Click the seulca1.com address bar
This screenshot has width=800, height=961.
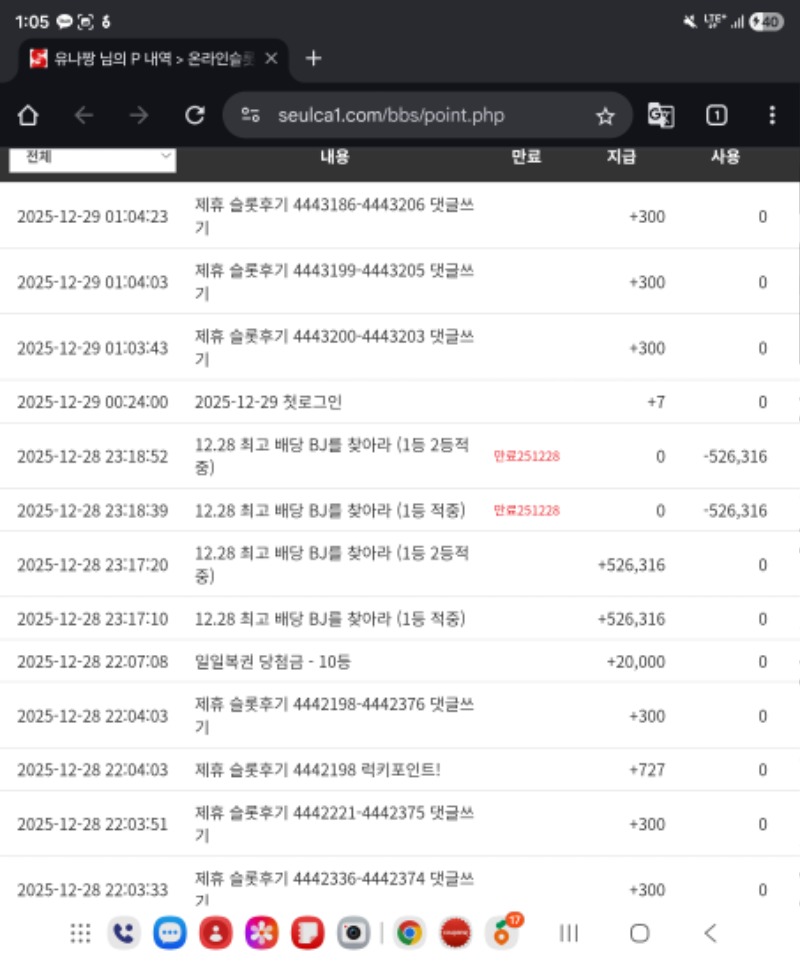coord(400,116)
